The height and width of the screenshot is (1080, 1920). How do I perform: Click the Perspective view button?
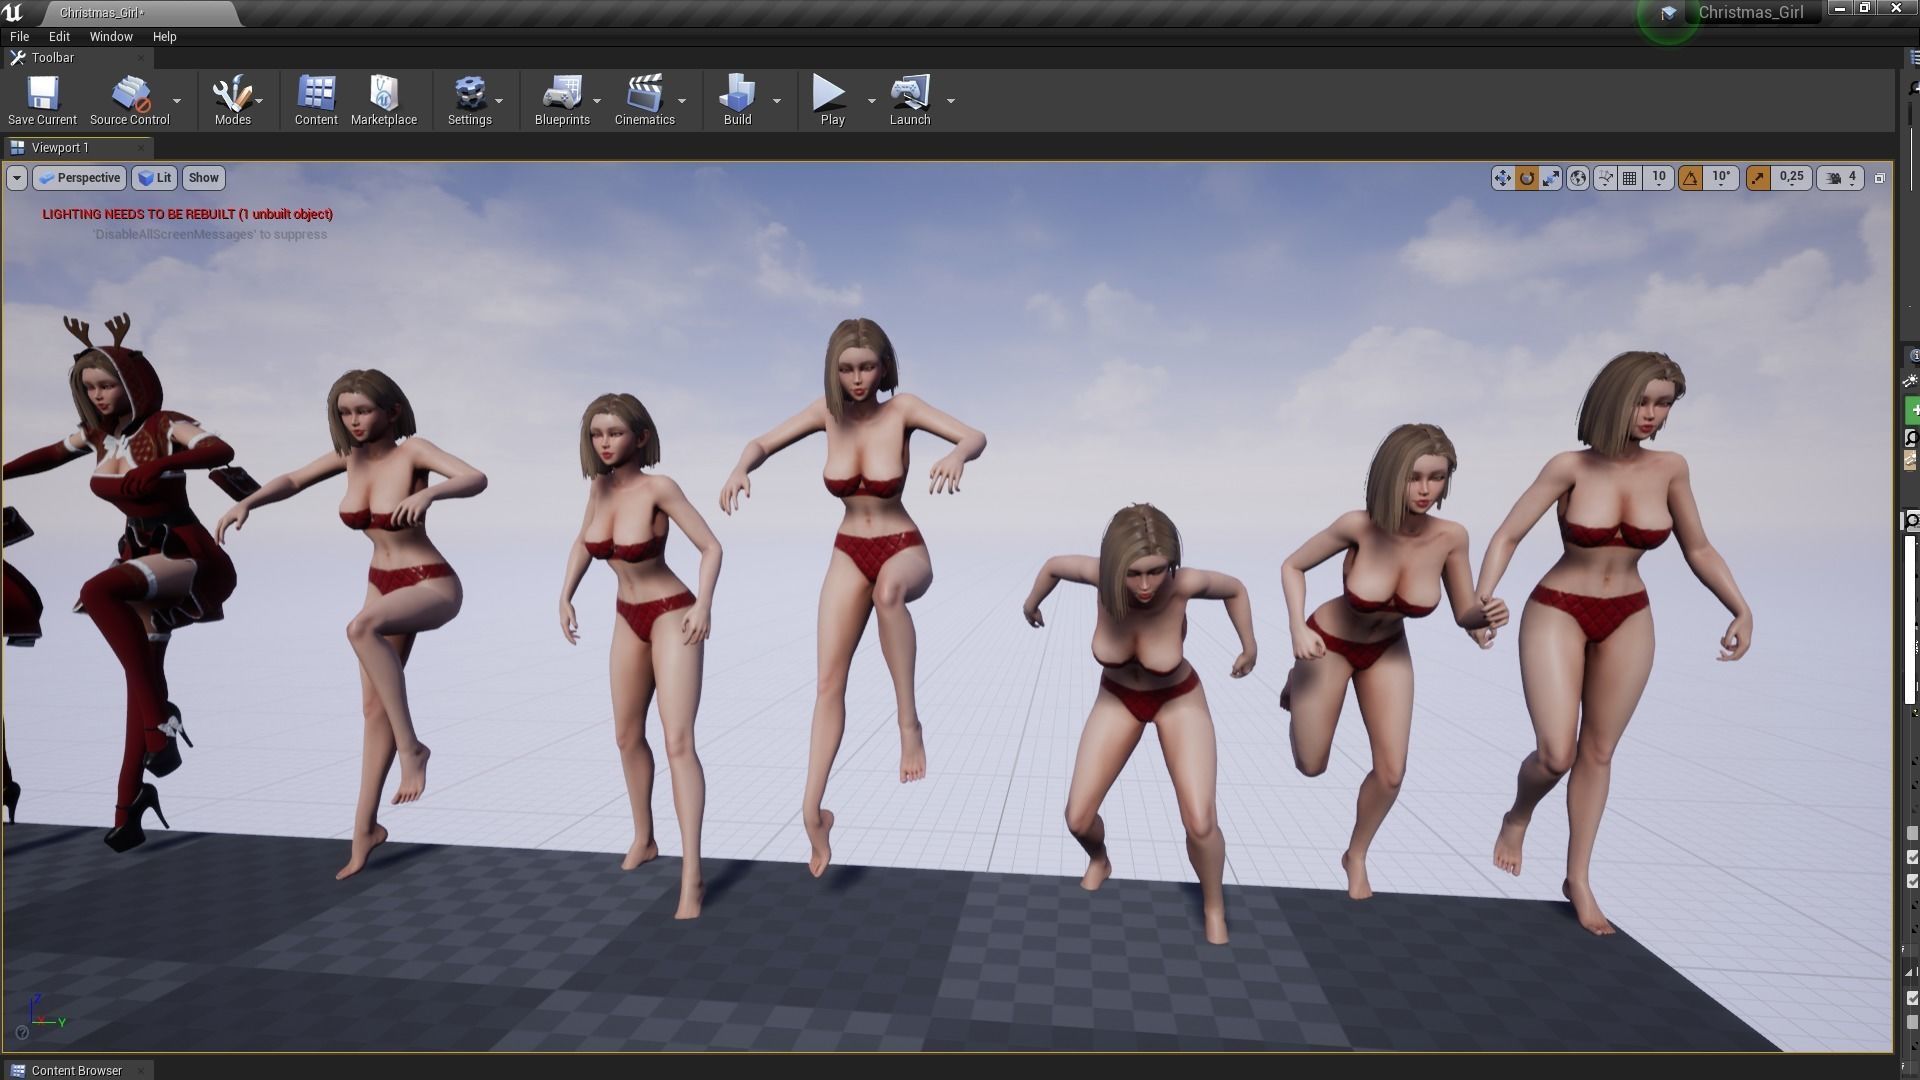click(80, 178)
